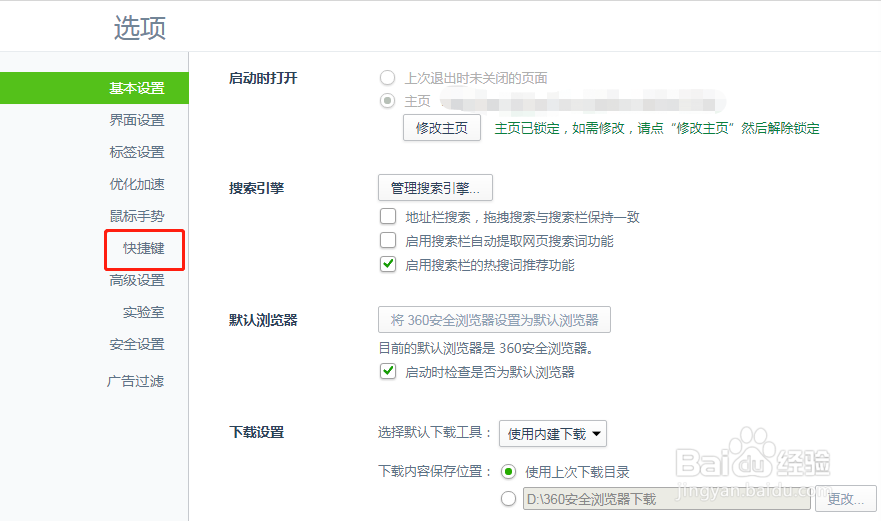
Task: Enable 启用搜索栏自动提取网页搜索词功能 checkbox
Action: point(388,241)
